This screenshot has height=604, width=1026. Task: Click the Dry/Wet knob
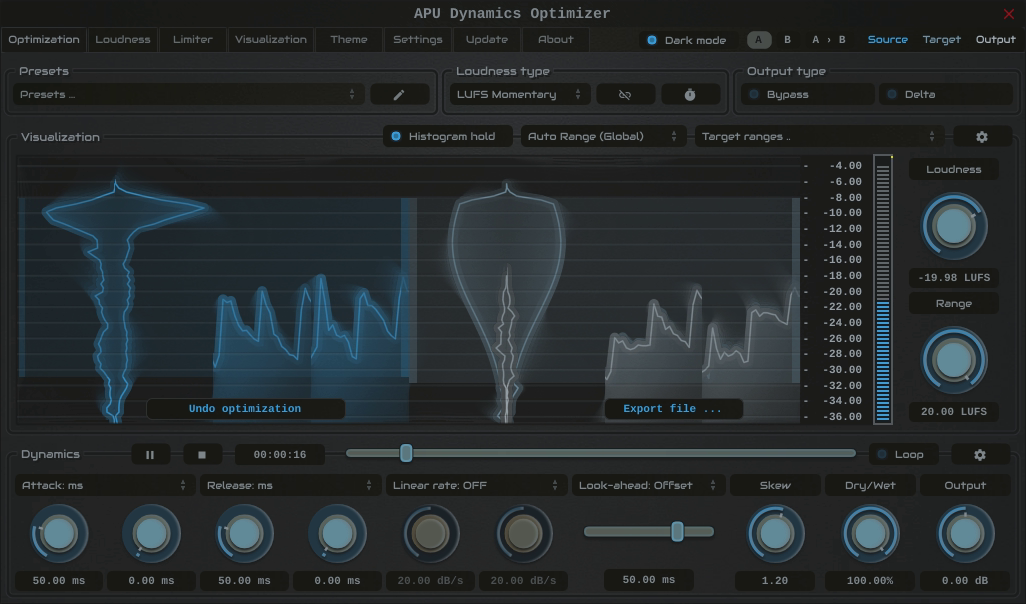click(x=870, y=534)
